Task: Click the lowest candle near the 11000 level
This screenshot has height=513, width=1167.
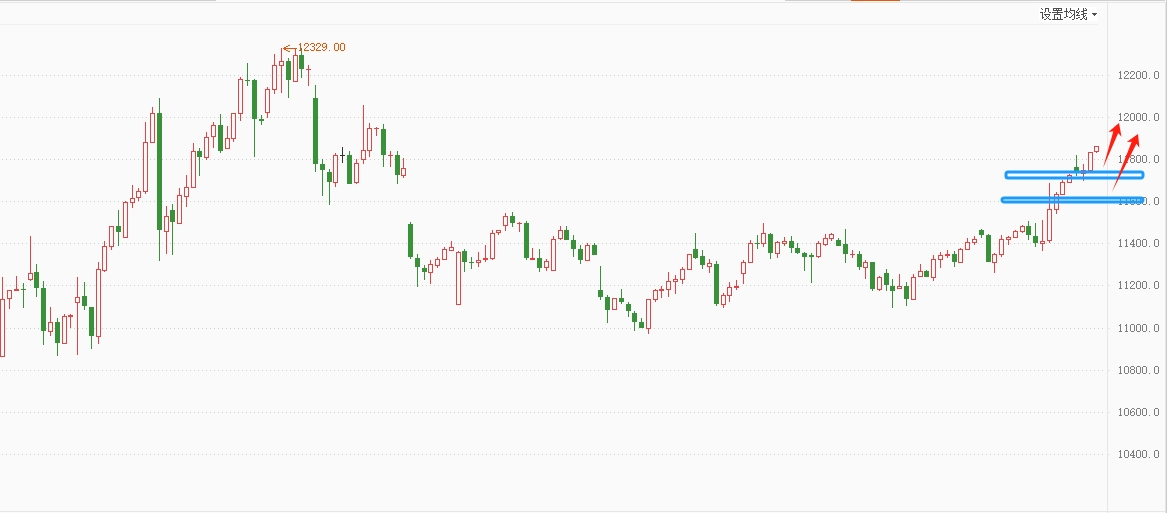Action: 648,314
